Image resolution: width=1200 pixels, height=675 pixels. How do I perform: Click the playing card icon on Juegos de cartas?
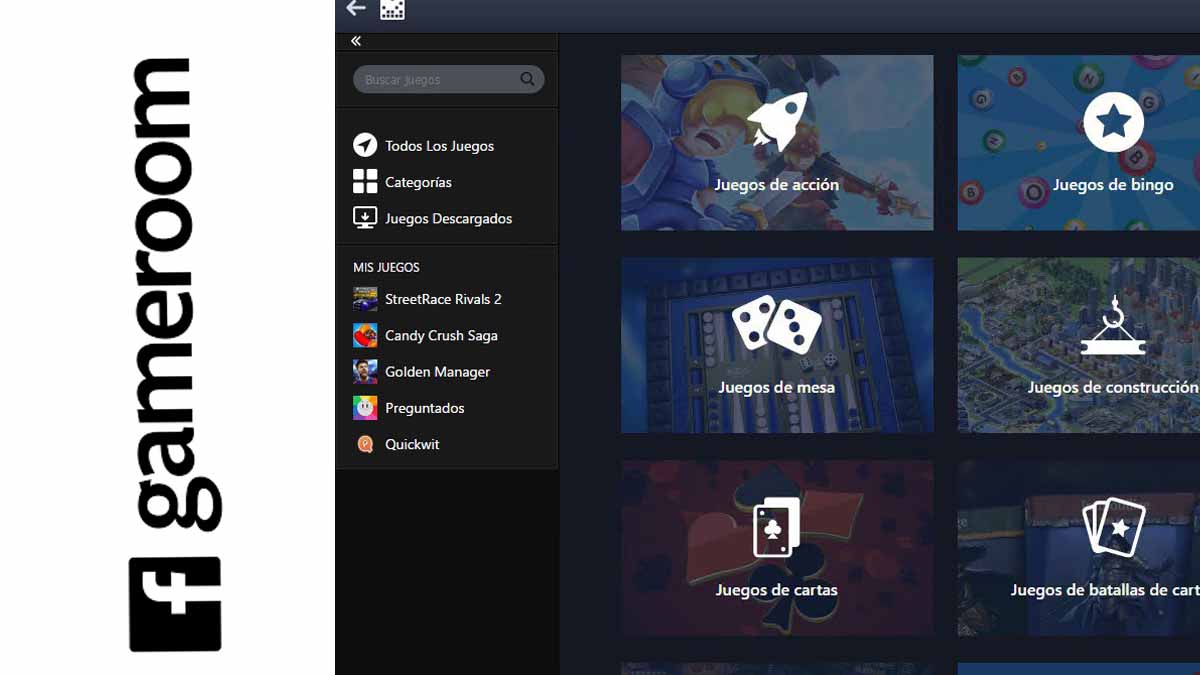[x=777, y=527]
